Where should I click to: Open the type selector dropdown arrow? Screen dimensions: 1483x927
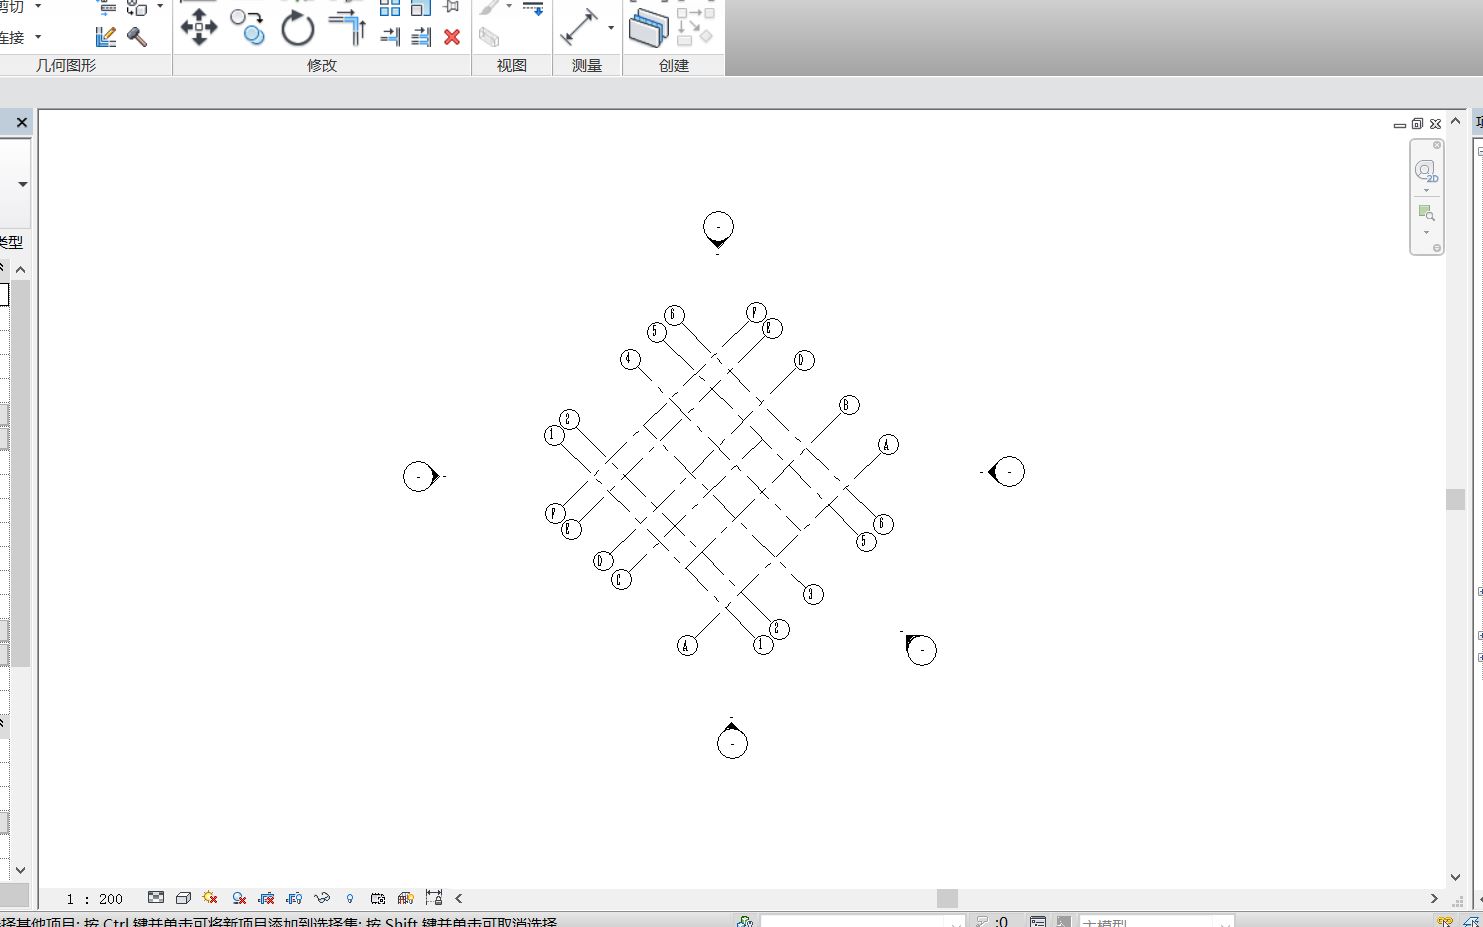coord(22,184)
